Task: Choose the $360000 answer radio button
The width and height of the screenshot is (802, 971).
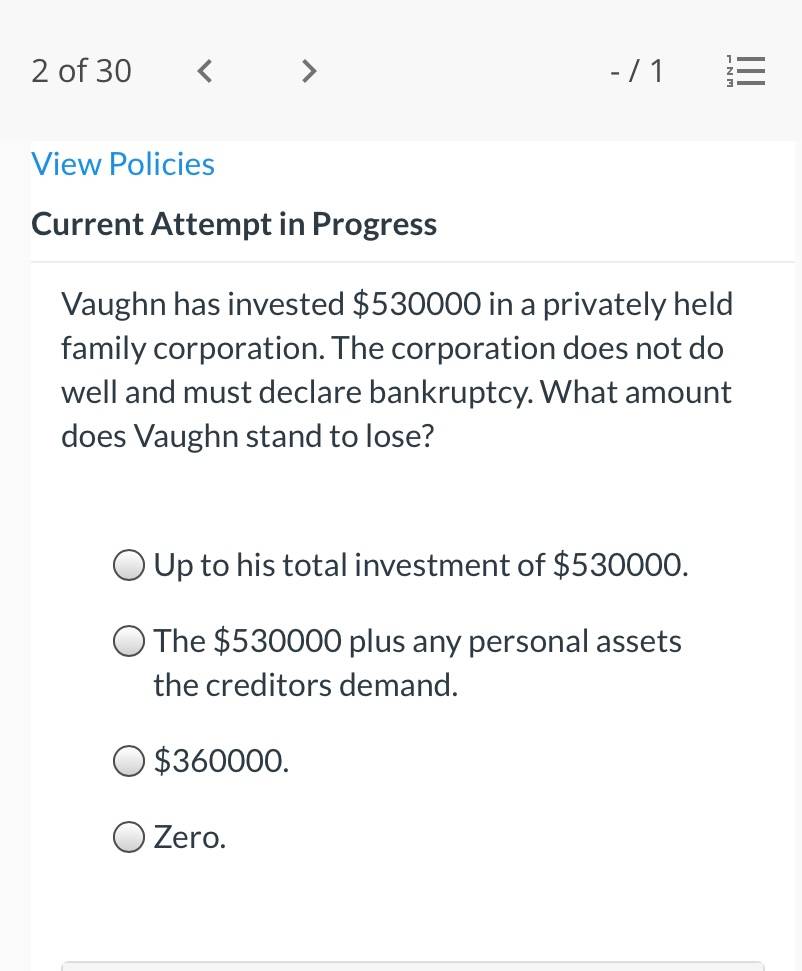Action: pyautogui.click(x=129, y=760)
